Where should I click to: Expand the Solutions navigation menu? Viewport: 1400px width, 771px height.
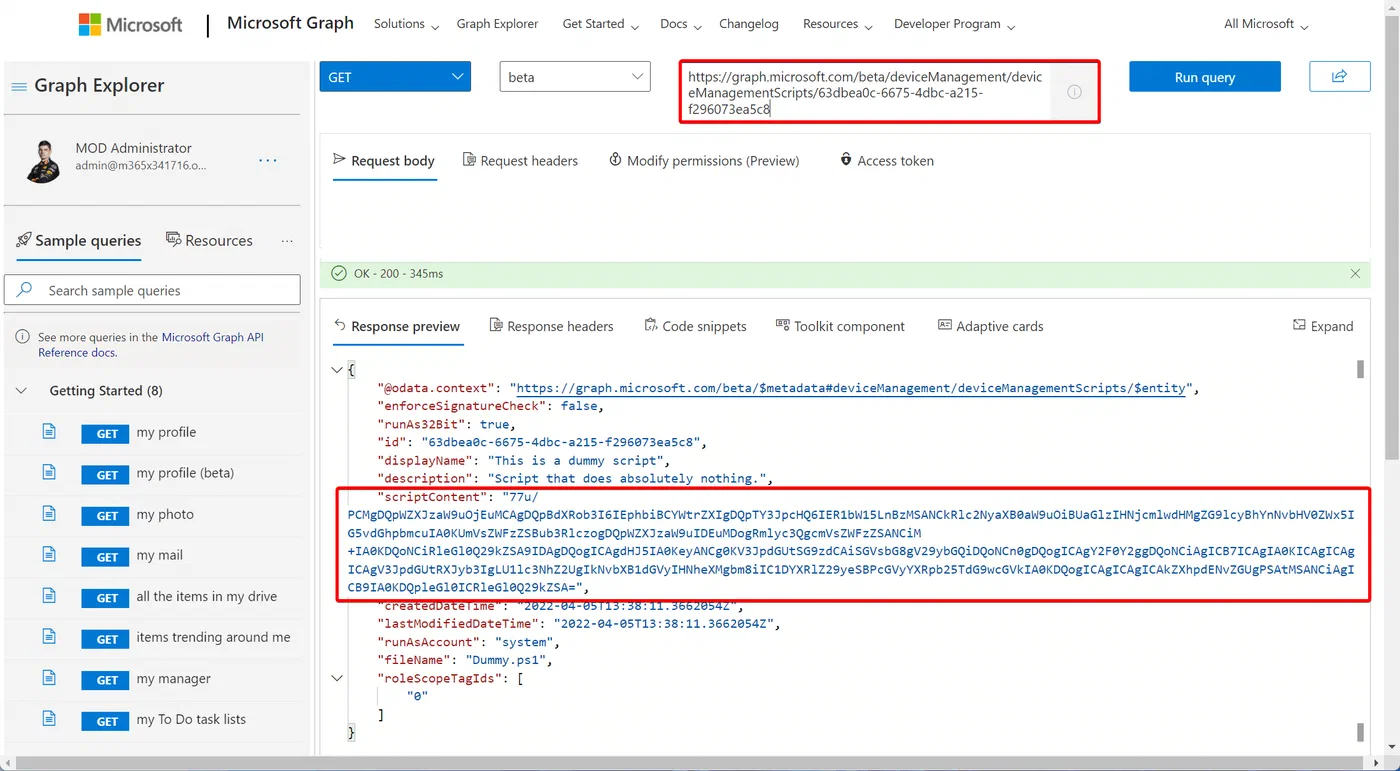click(x=406, y=24)
